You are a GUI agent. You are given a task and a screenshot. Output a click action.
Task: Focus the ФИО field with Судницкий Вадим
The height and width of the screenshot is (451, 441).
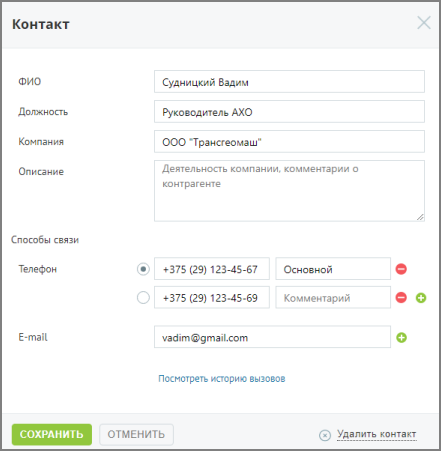click(x=289, y=81)
